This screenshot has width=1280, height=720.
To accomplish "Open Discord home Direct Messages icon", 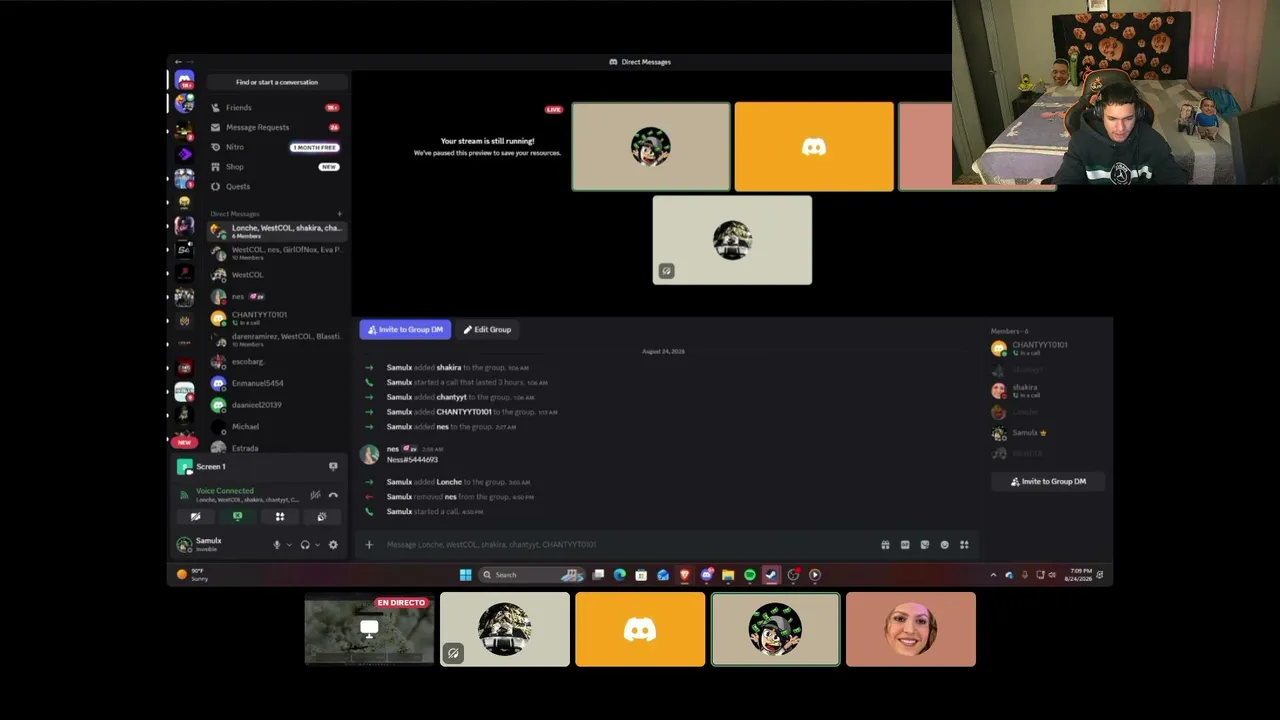I will 184,80.
